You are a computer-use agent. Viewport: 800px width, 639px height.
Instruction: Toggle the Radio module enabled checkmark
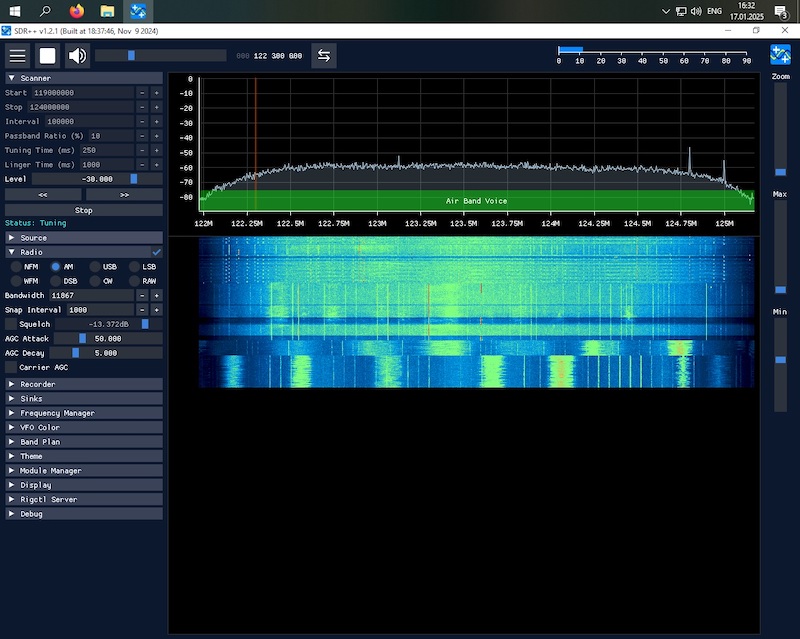[x=157, y=252]
